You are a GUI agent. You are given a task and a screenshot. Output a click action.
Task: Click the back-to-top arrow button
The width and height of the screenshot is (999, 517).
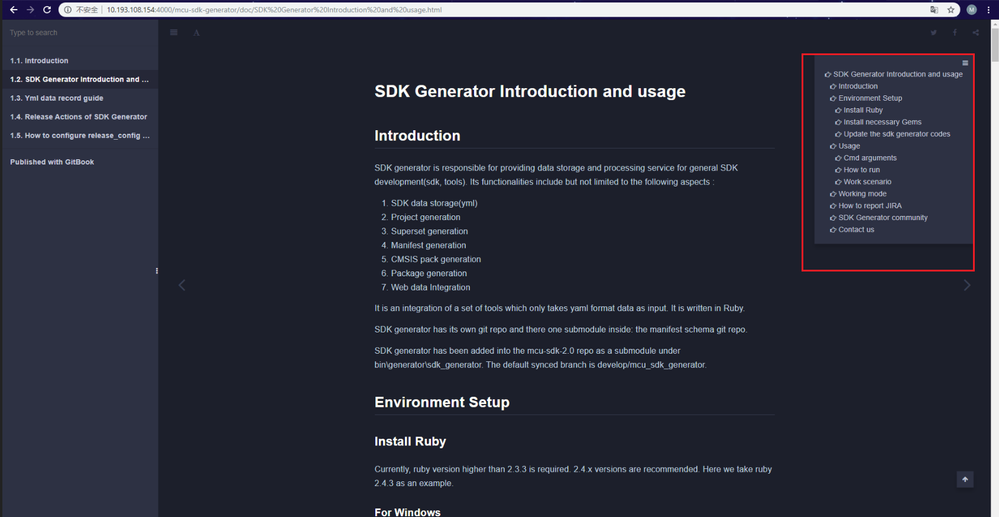965,480
